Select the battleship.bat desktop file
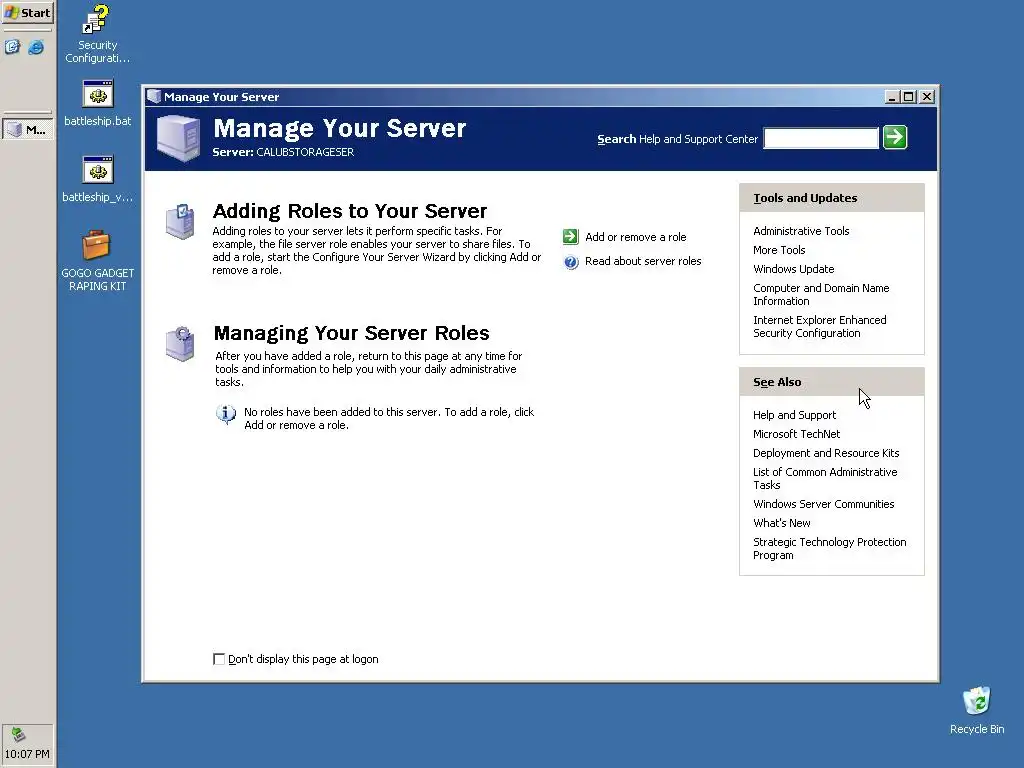Image resolution: width=1024 pixels, height=768 pixels. [x=97, y=103]
